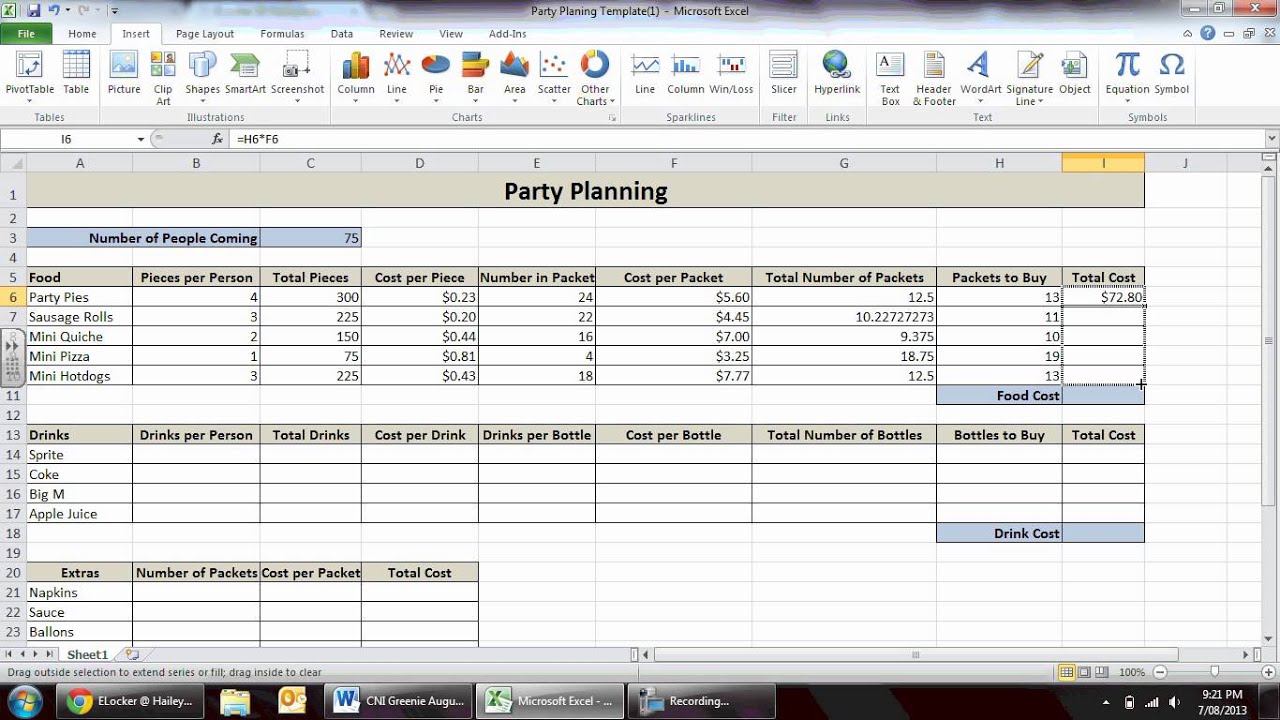Open the Name Box dropdown arrow
This screenshot has width=1280, height=720.
click(141, 139)
